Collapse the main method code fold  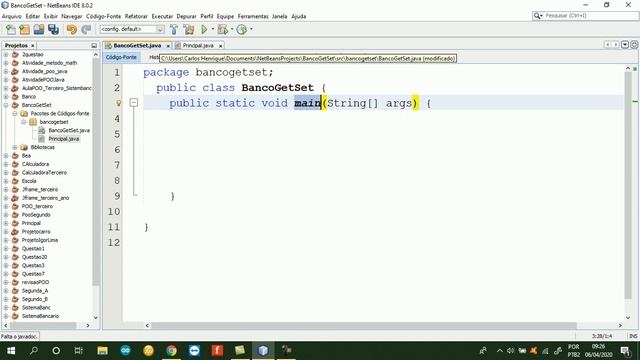[x=133, y=103]
